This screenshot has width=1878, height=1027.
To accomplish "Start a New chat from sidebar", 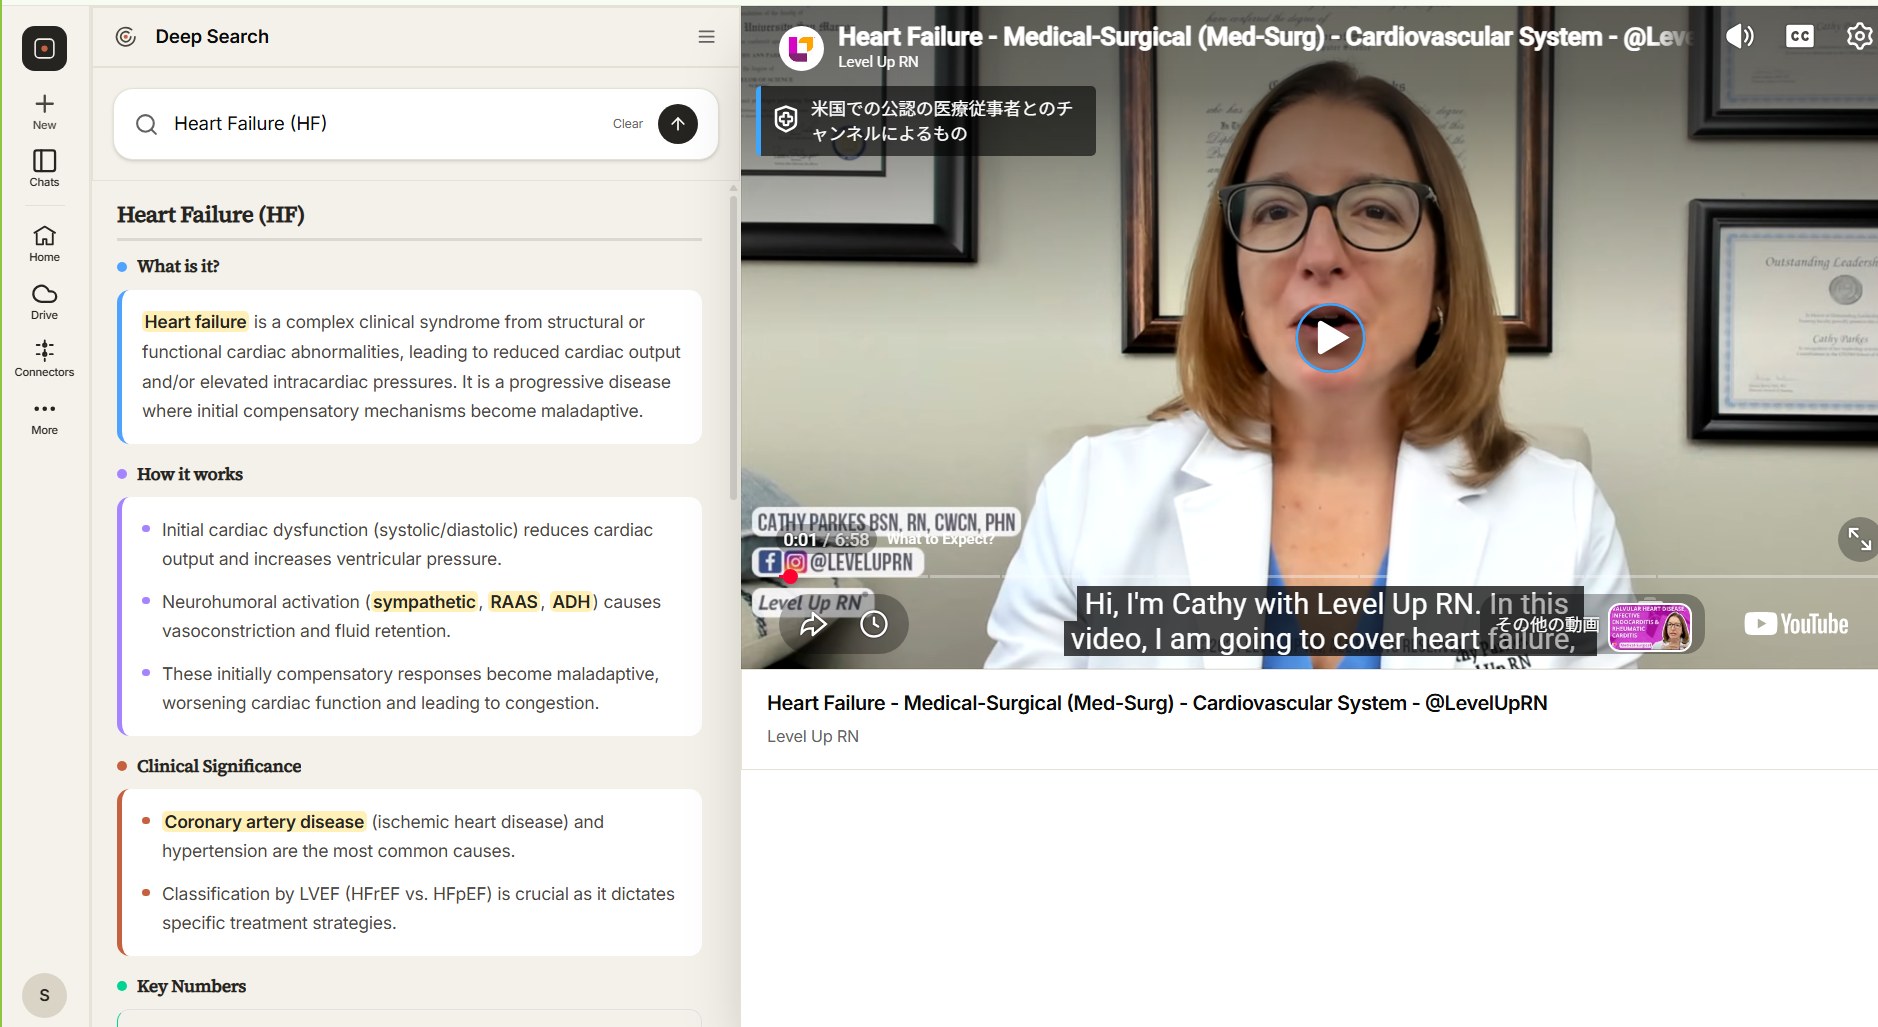I will [x=44, y=112].
